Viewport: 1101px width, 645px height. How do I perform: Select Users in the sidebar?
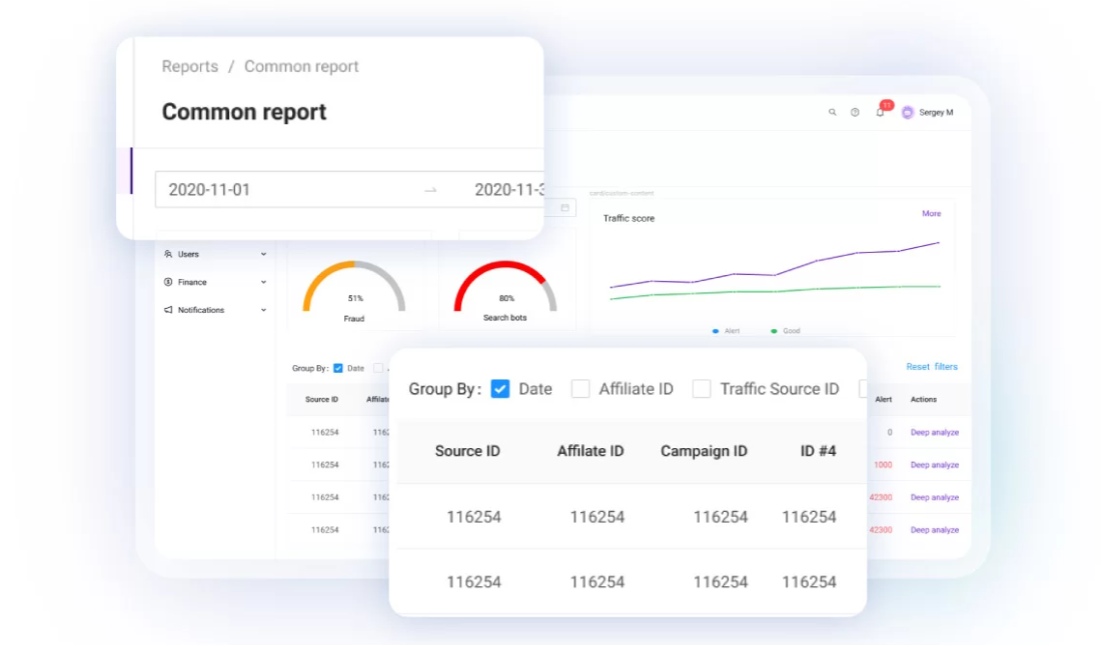[x=188, y=254]
